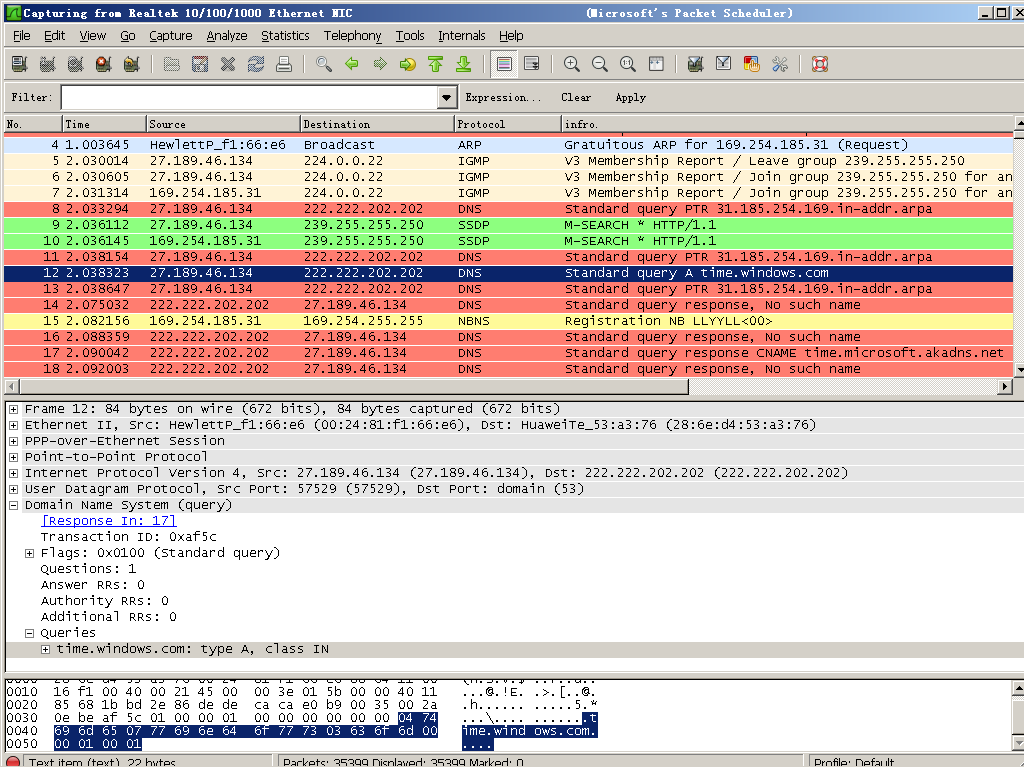Open the filter history dropdown arrow
This screenshot has width=1024, height=768.
[x=446, y=97]
